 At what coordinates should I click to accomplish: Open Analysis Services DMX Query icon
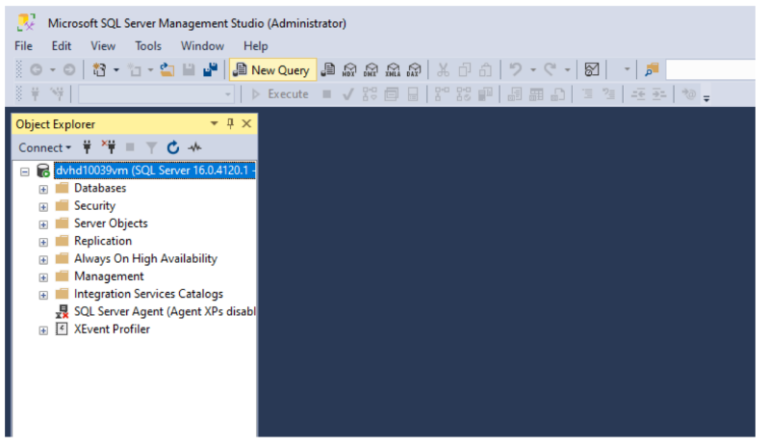371,70
